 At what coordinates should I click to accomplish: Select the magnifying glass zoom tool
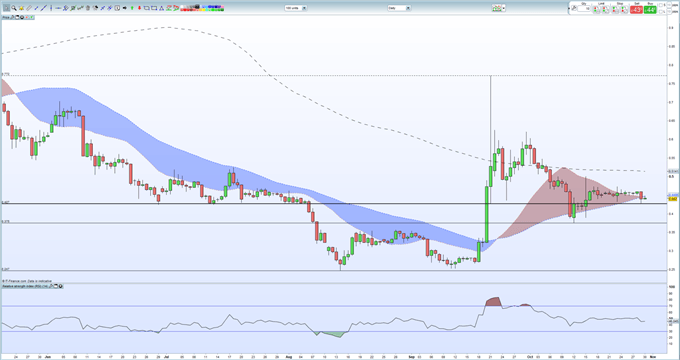pos(14,8)
